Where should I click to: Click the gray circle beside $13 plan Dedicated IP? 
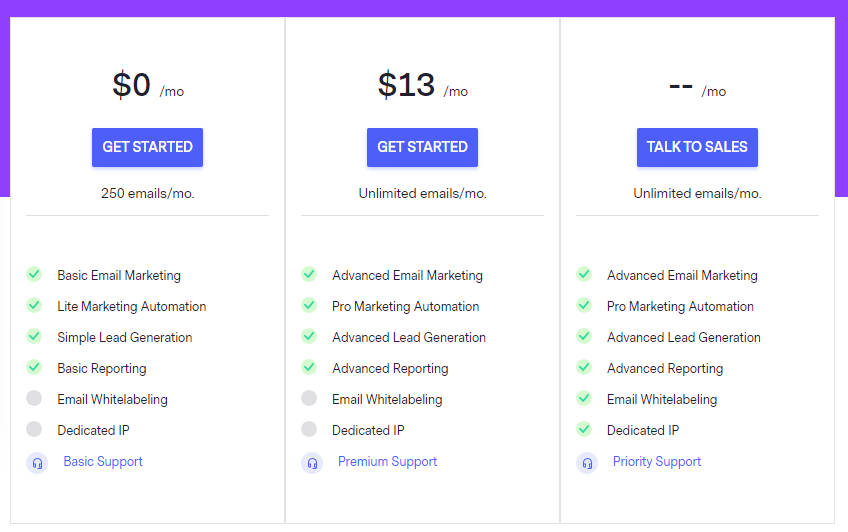(309, 429)
